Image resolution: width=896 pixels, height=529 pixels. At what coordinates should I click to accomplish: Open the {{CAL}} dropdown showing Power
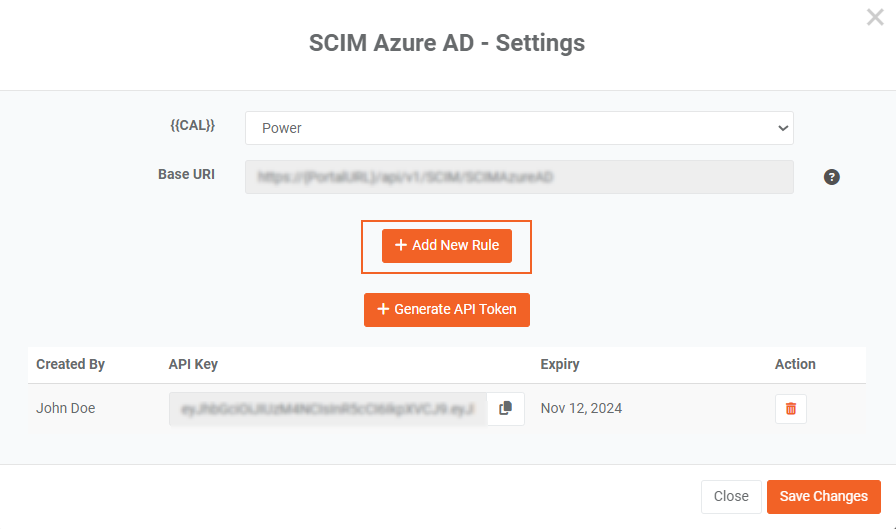click(x=518, y=128)
